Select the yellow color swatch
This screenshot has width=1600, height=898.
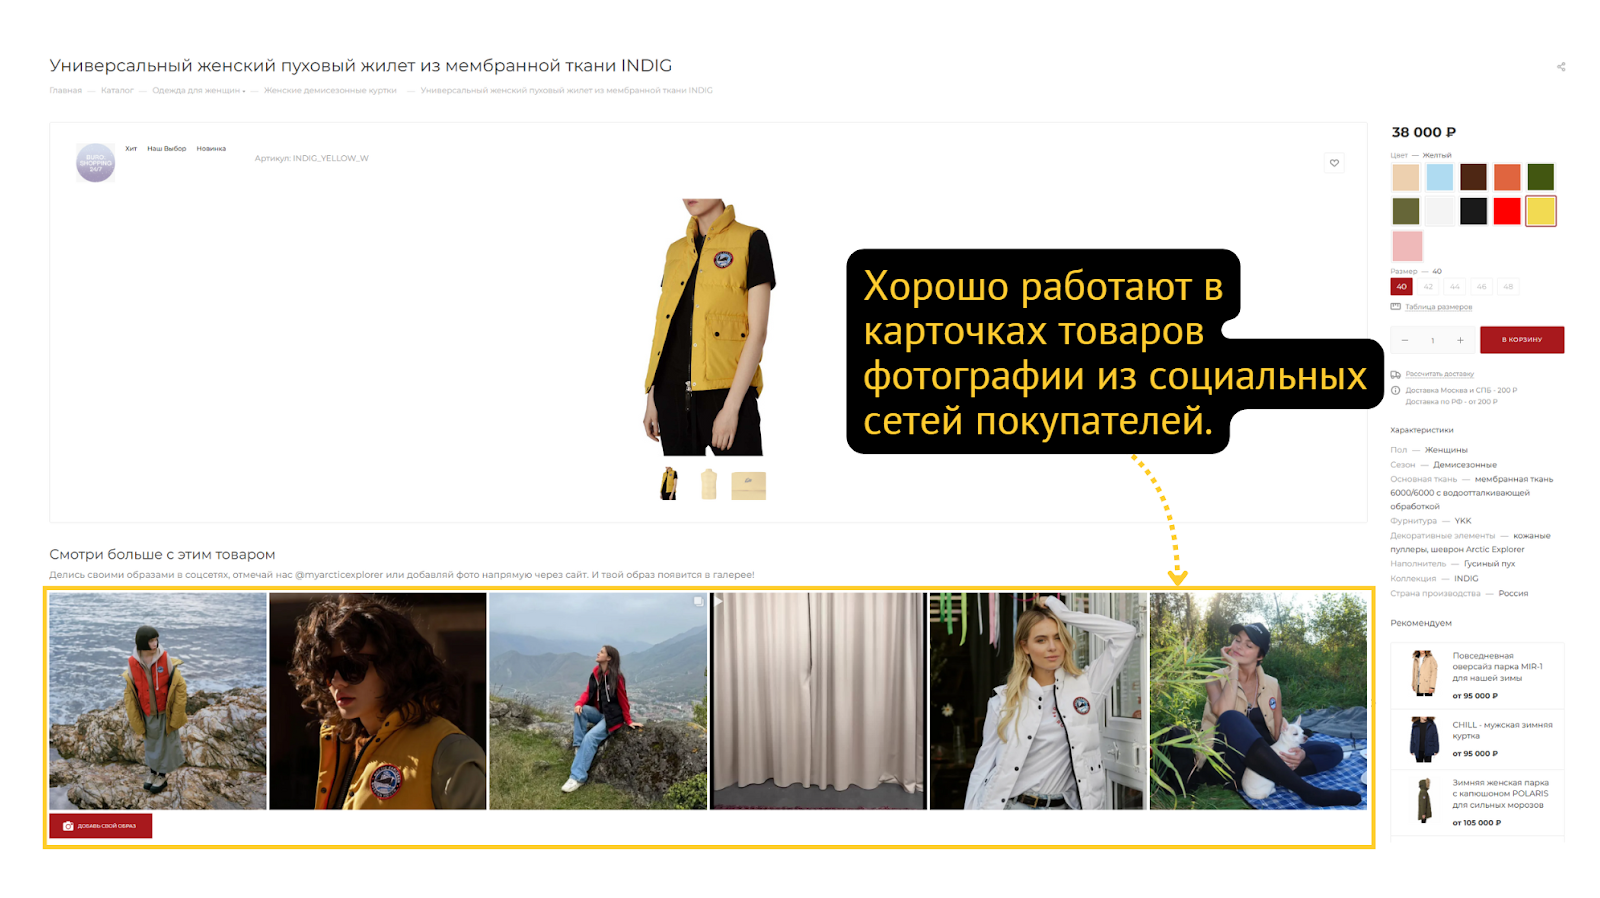pos(1541,211)
